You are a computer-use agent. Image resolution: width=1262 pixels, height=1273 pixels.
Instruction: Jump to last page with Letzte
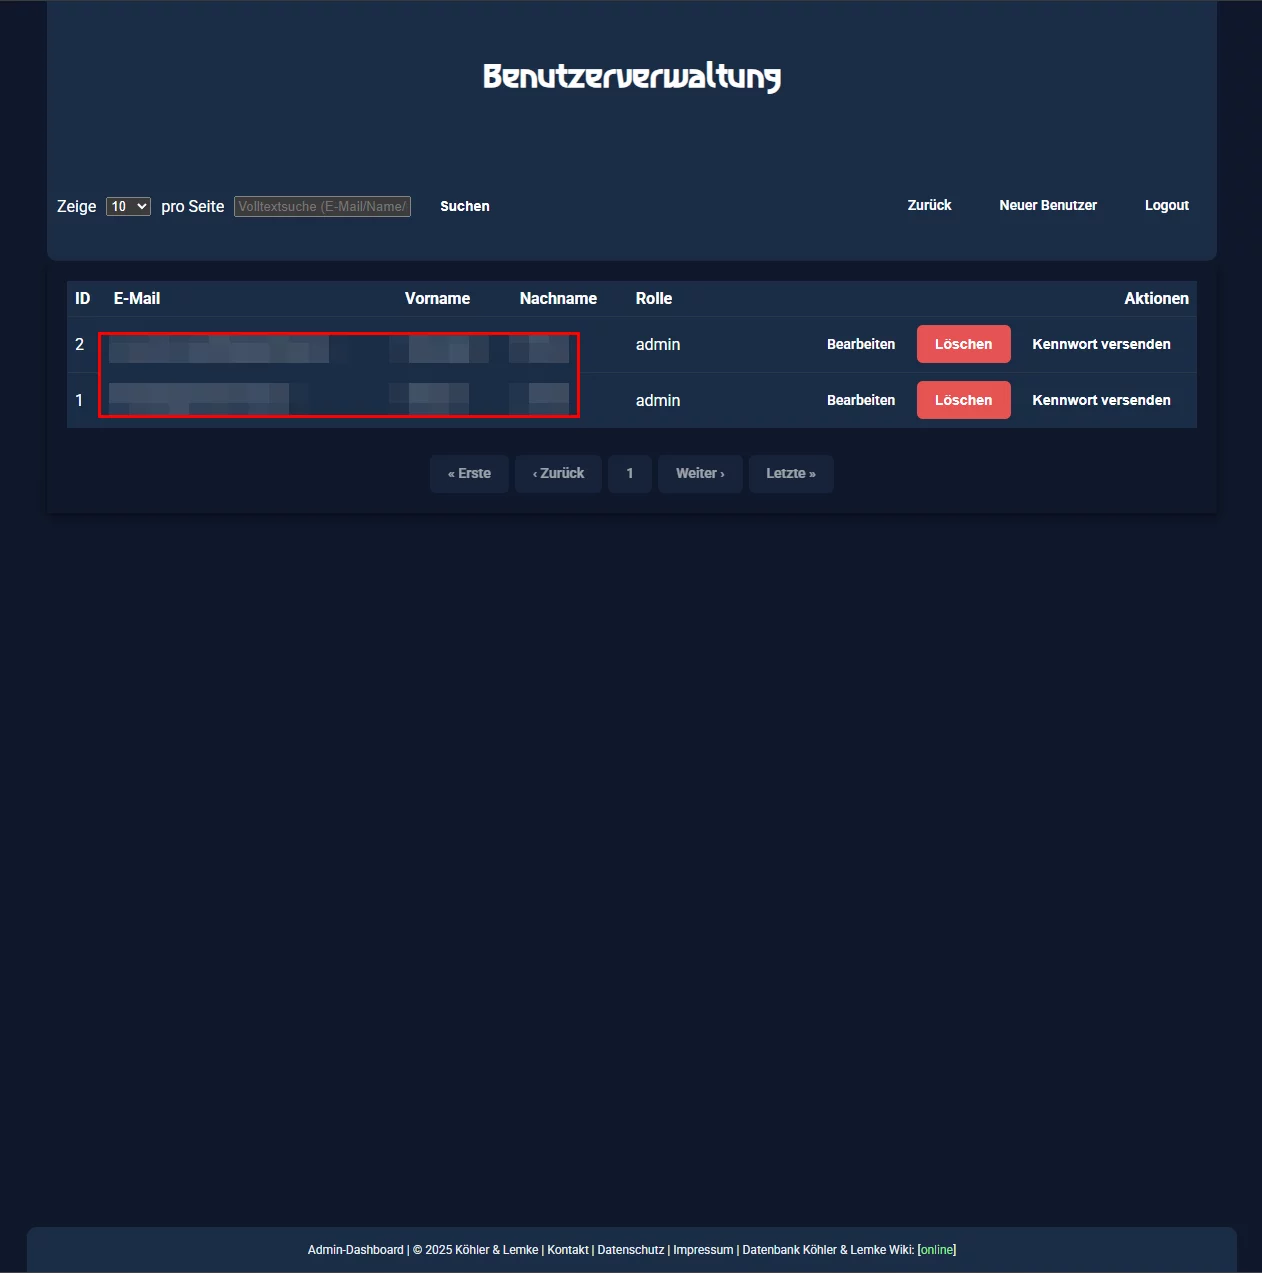[791, 474]
